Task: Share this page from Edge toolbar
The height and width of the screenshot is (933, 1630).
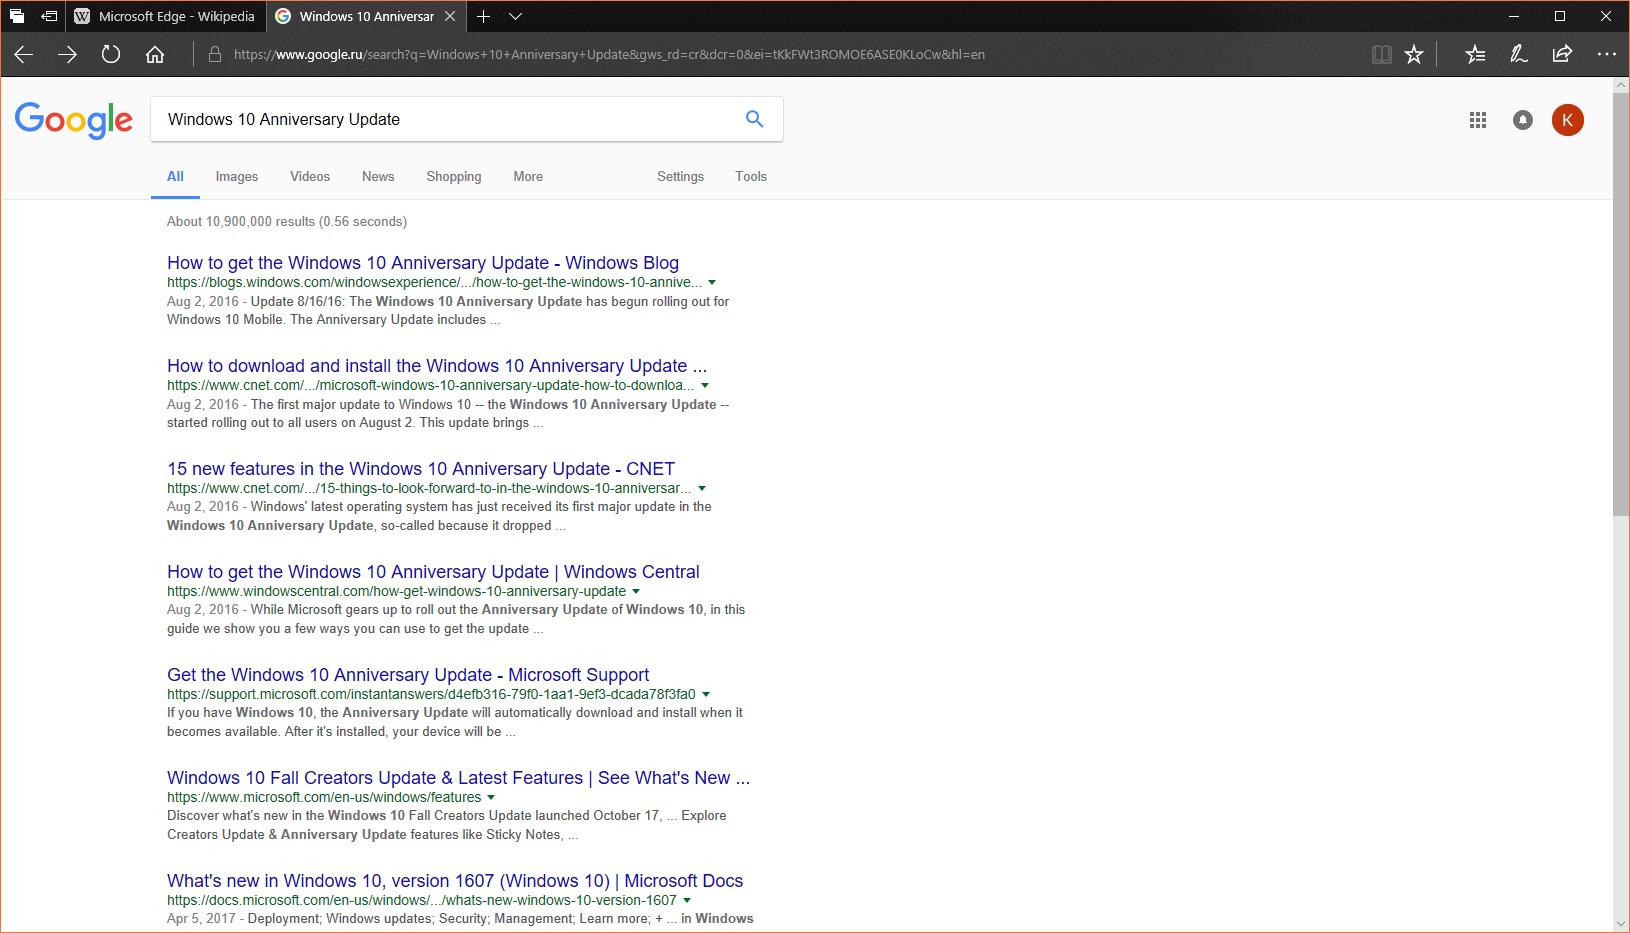Action: 1562,55
